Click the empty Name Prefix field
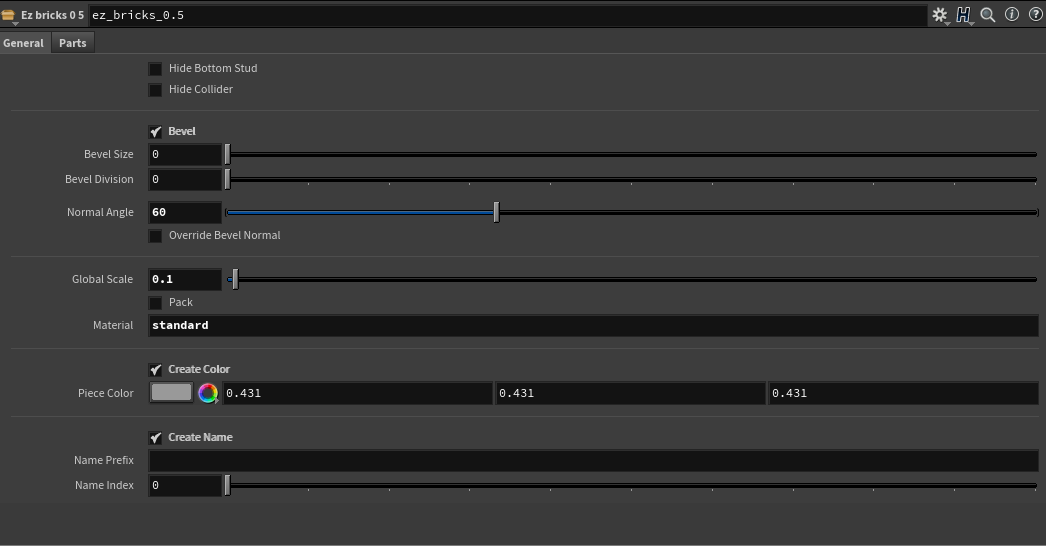This screenshot has width=1046, height=546. [x=593, y=461]
